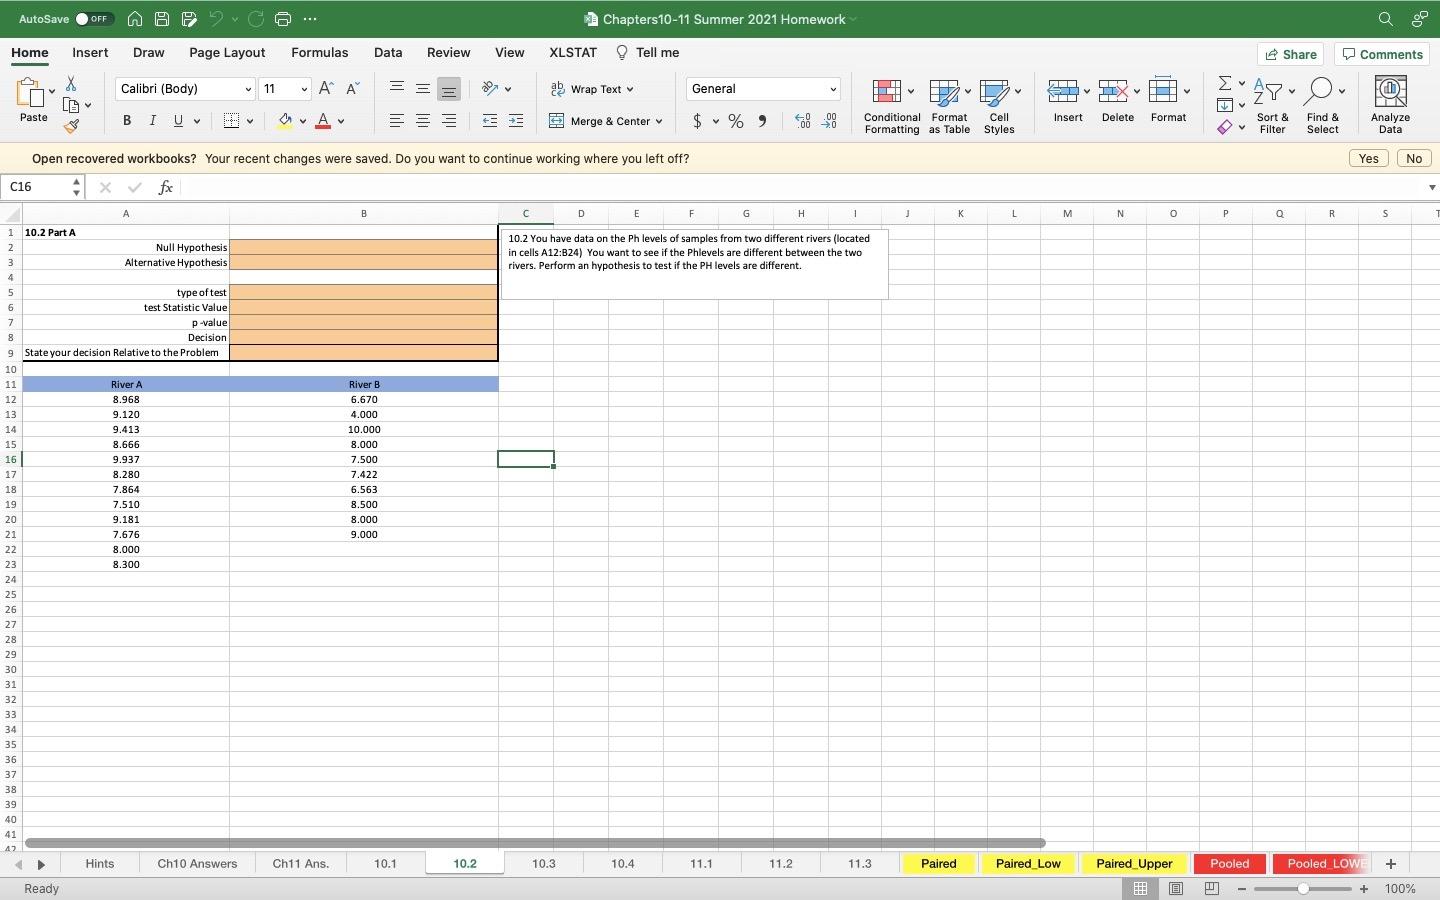The width and height of the screenshot is (1440, 900).
Task: Switch to Page Layout view in the status bar
Action: [1176, 889]
